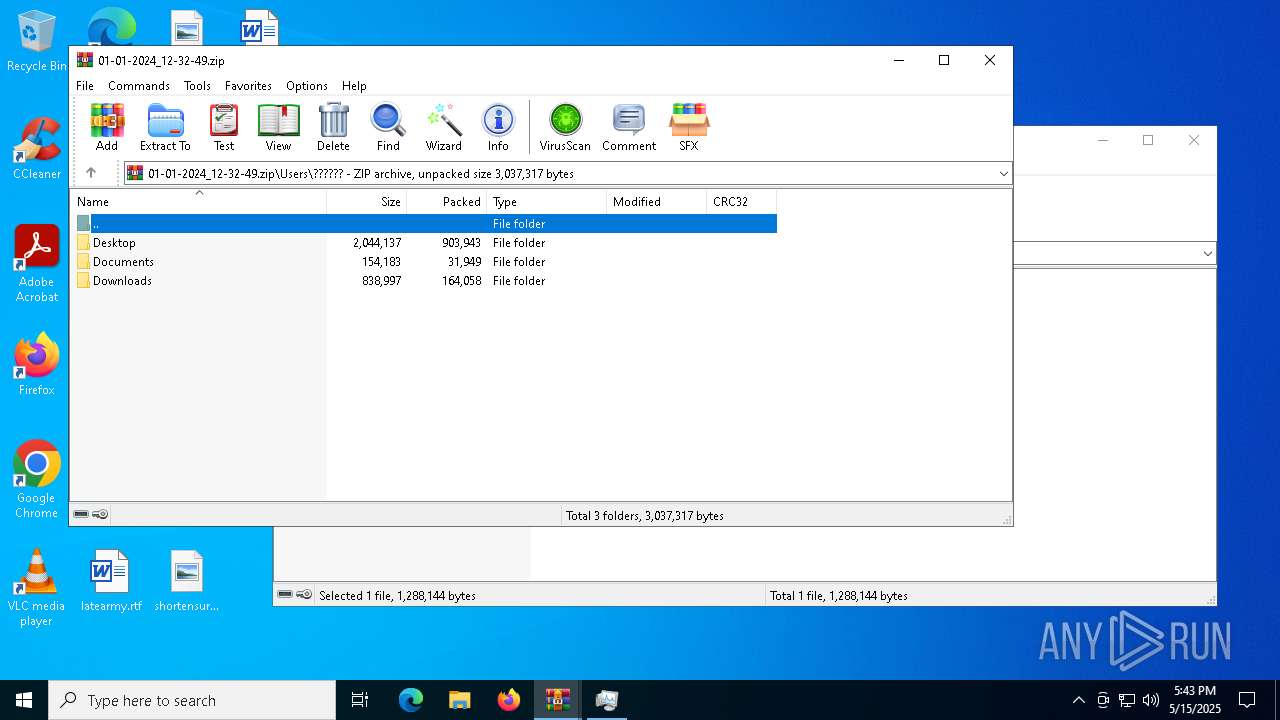Click the key icon in status bar

[x=100, y=514]
